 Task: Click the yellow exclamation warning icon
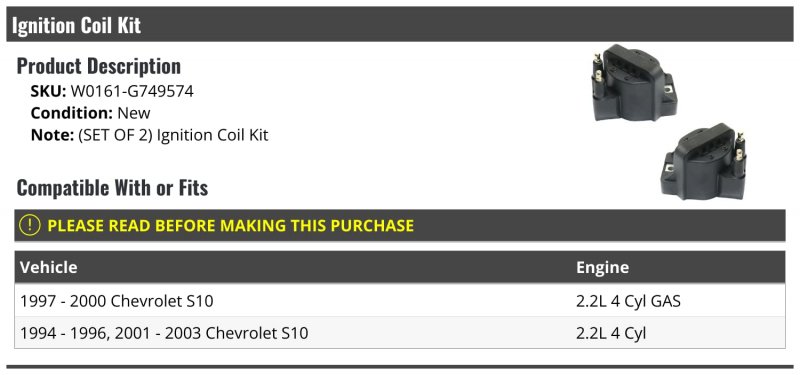tap(30, 226)
